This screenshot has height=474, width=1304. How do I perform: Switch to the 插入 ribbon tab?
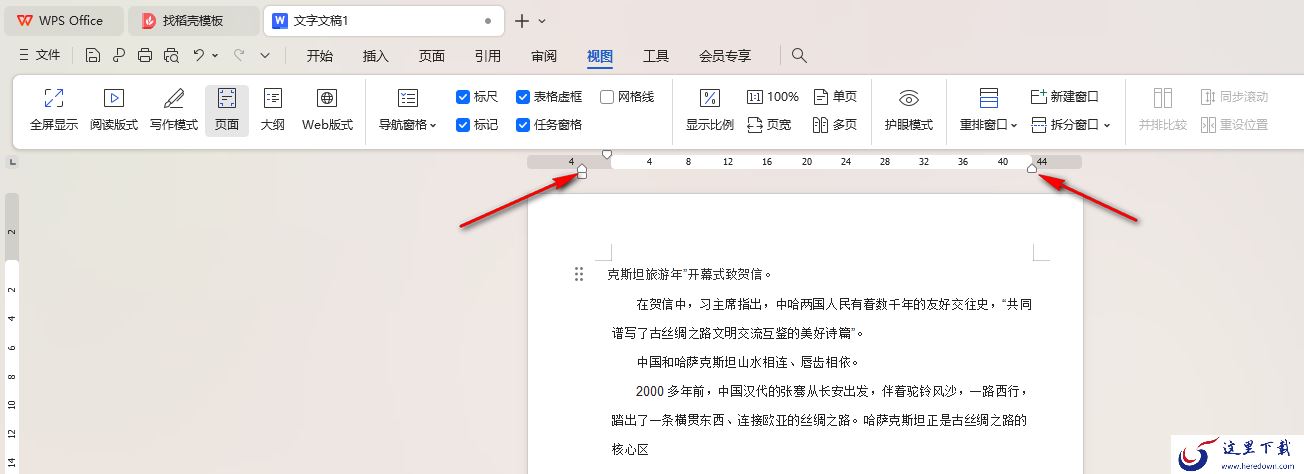[376, 56]
